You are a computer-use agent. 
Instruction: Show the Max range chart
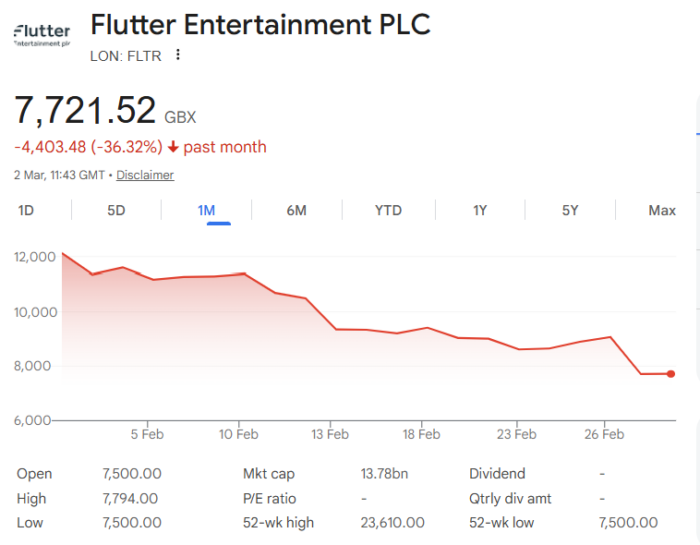coord(662,210)
